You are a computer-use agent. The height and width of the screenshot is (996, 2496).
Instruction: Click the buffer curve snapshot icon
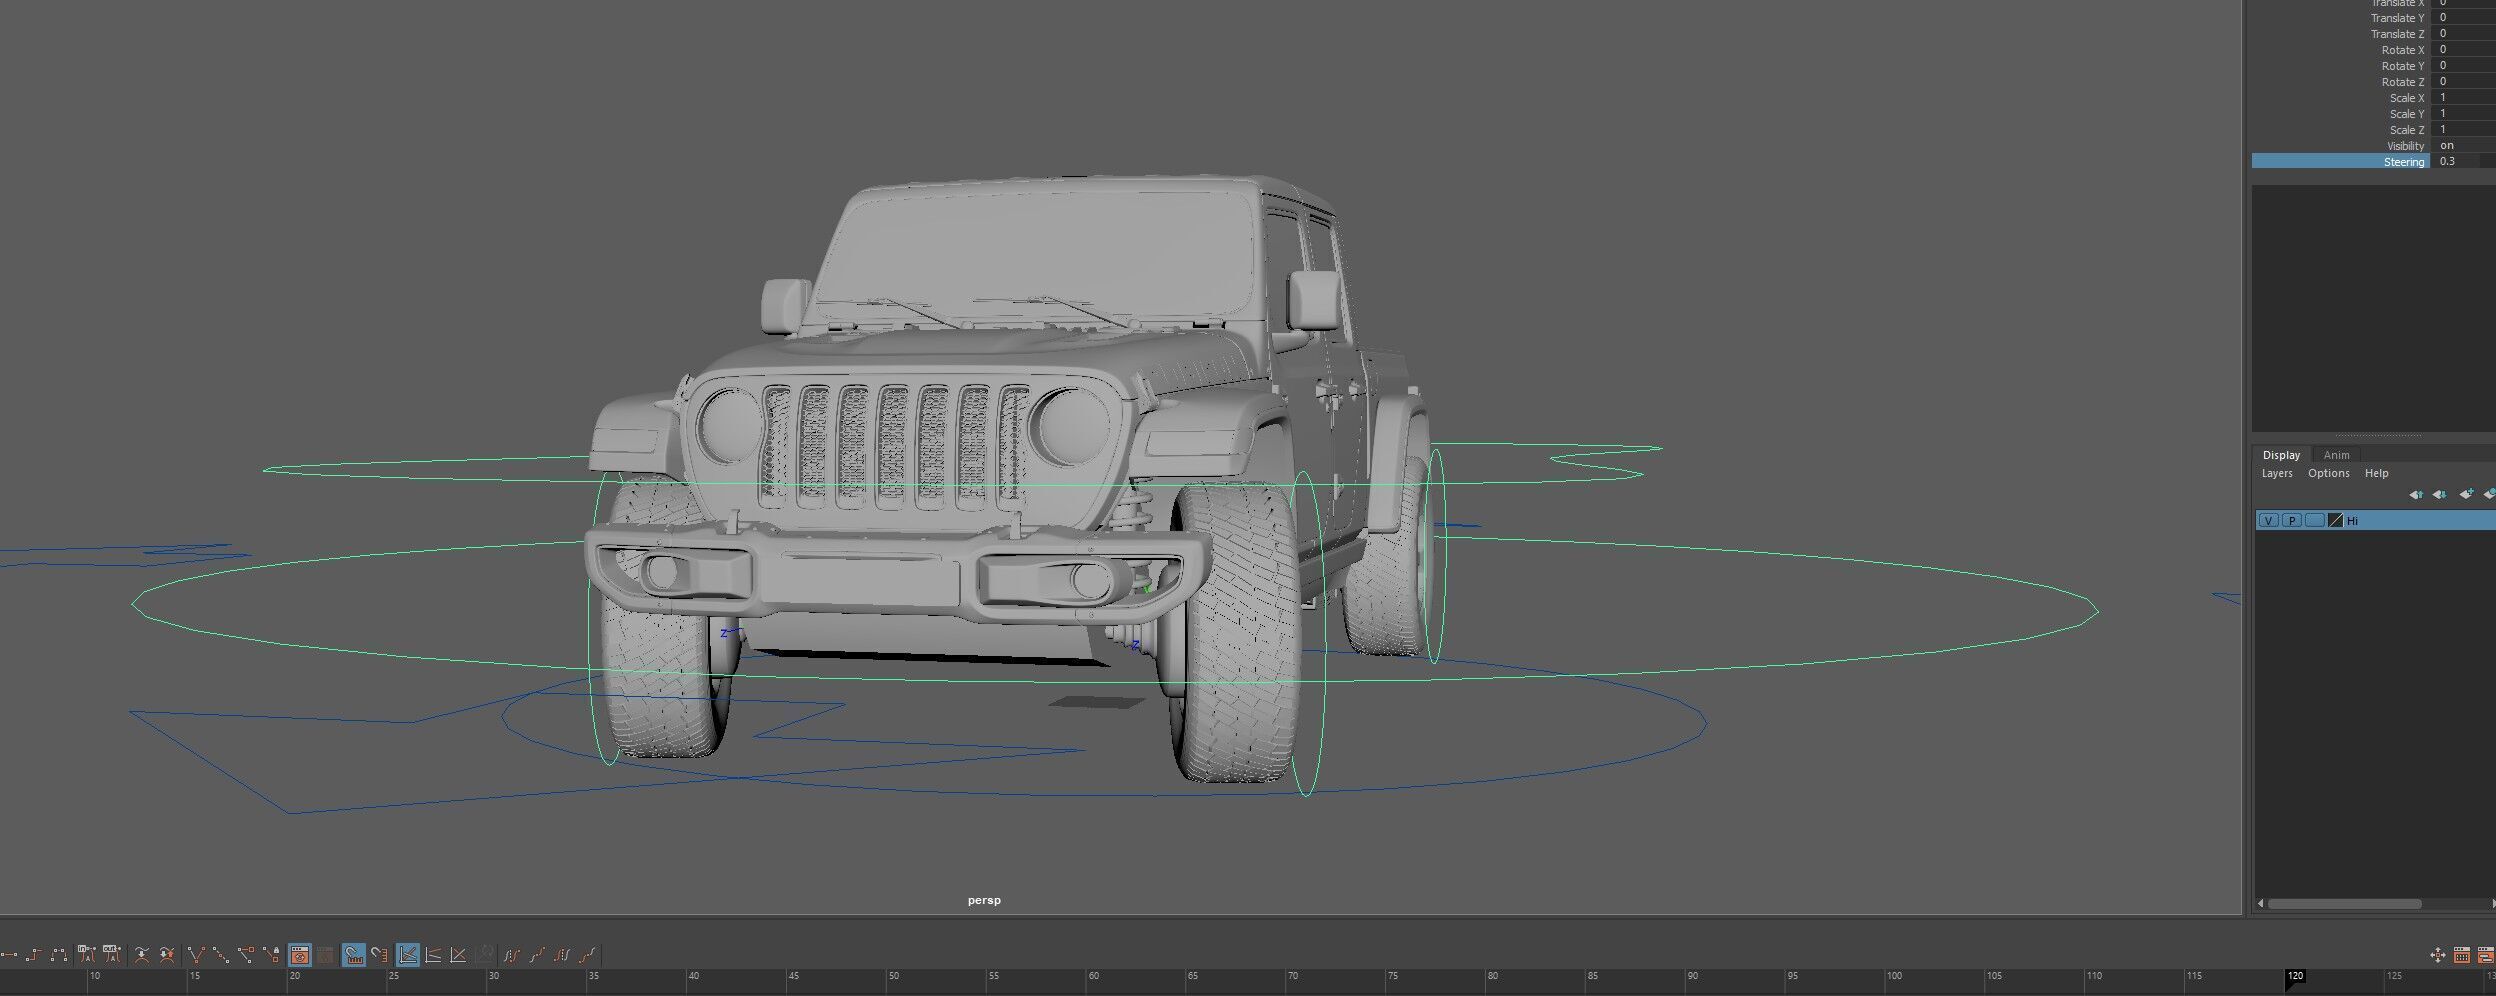click(x=142, y=955)
